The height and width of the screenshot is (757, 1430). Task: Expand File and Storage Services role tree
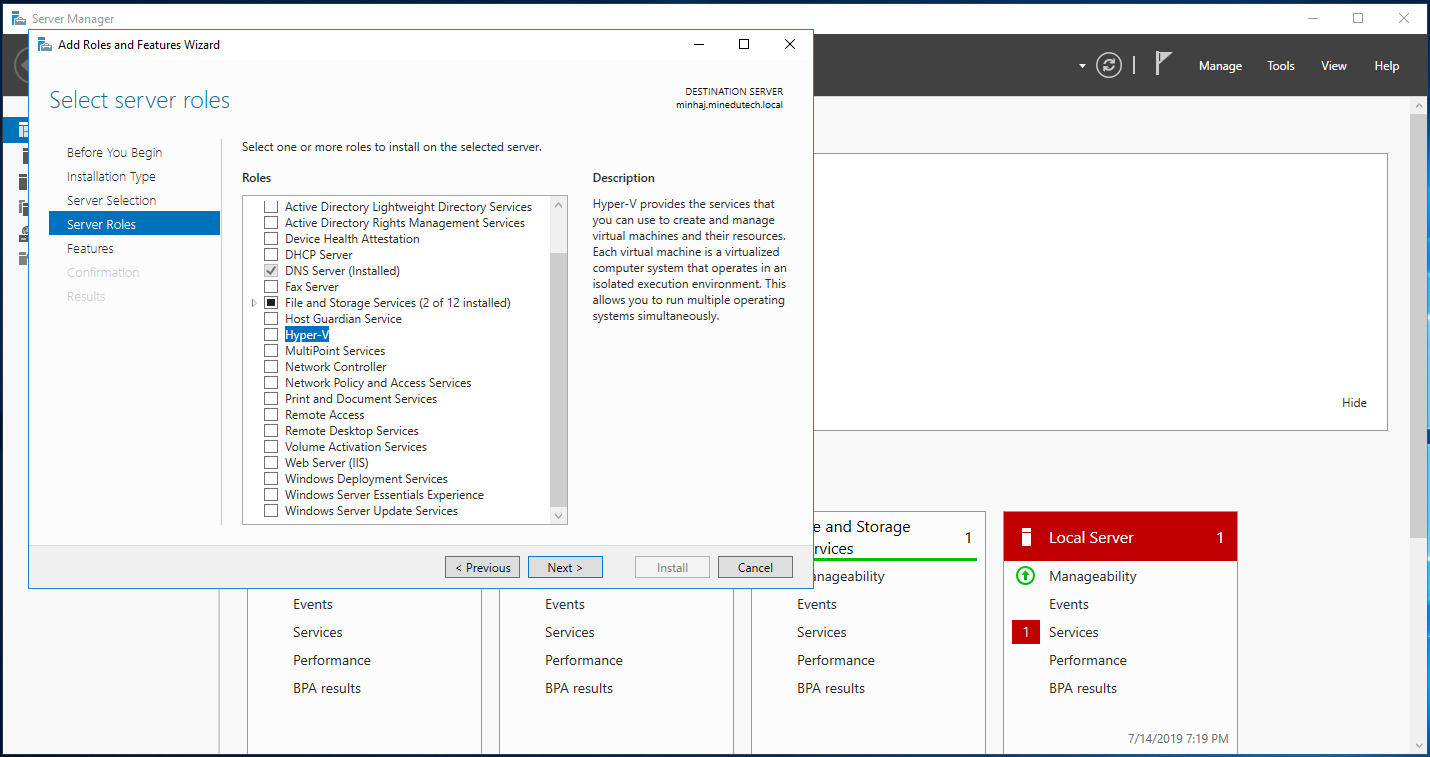pyautogui.click(x=253, y=302)
